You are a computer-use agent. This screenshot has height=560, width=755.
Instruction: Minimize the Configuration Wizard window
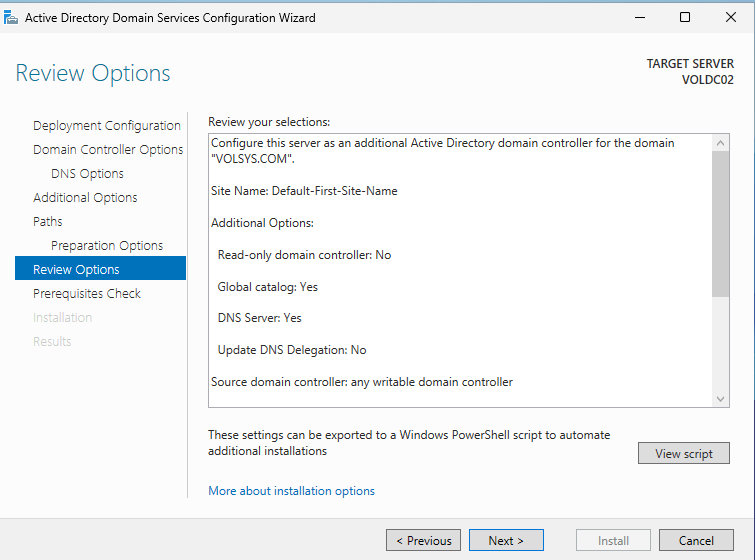click(x=640, y=17)
